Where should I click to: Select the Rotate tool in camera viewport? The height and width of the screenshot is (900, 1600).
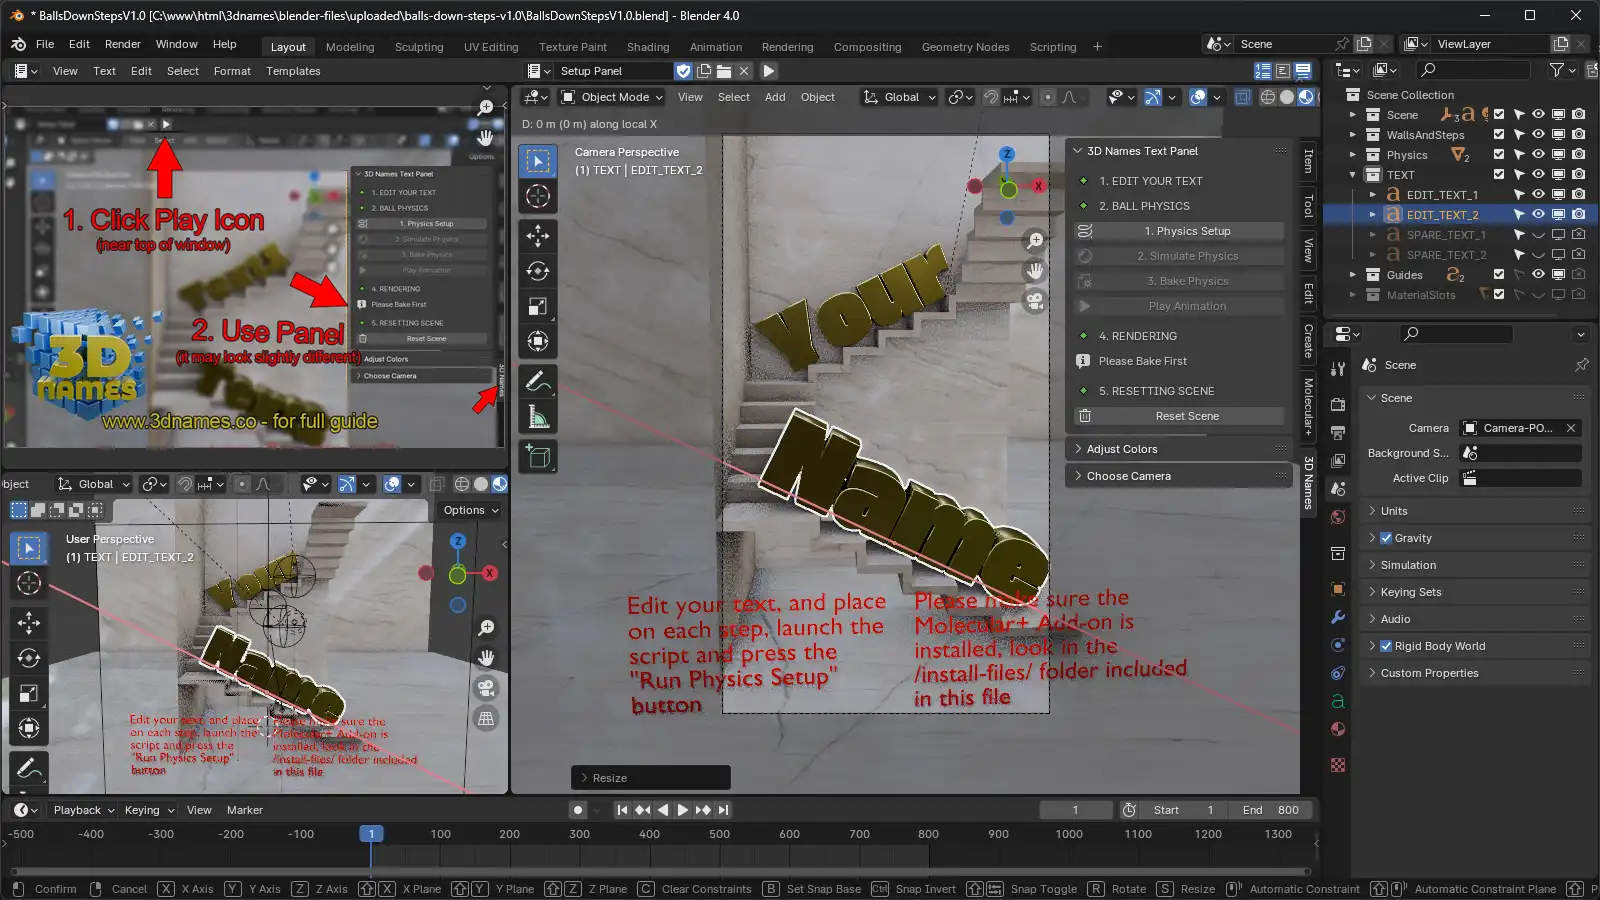(x=538, y=271)
